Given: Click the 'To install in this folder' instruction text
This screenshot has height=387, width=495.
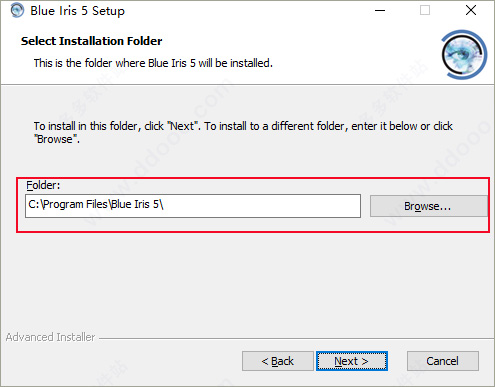Looking at the screenshot, I should coord(243,133).
